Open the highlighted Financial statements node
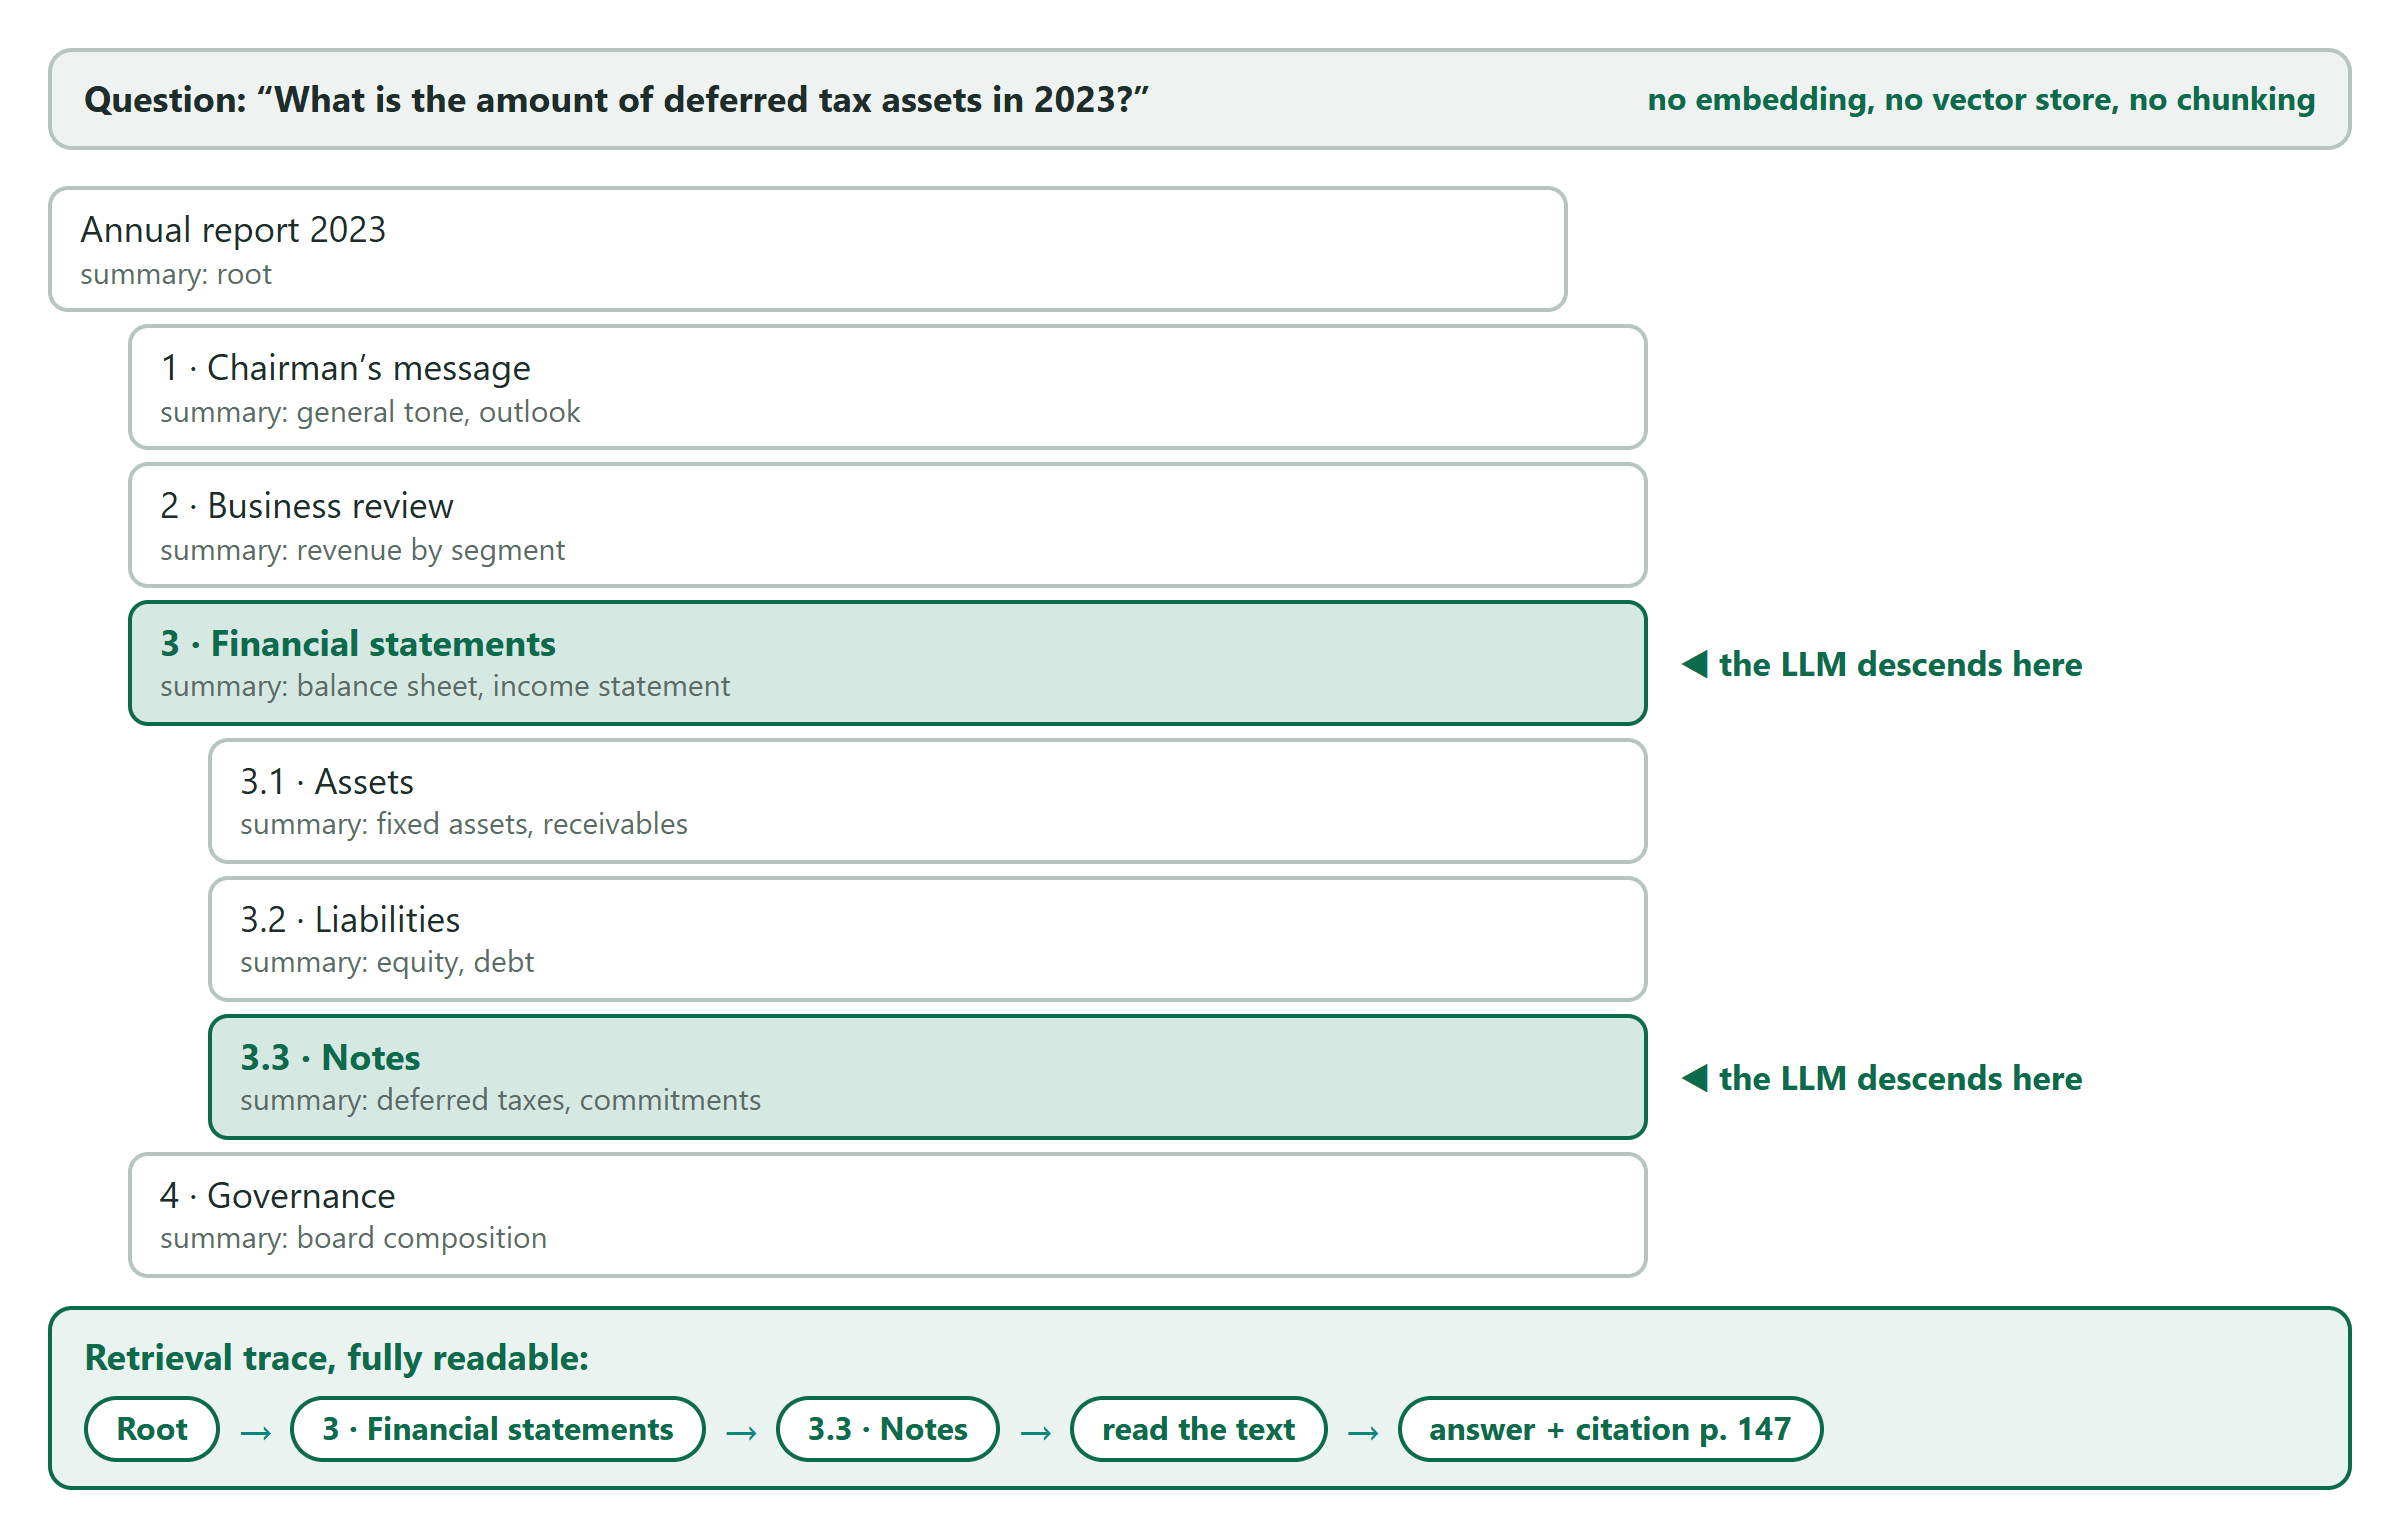This screenshot has height=1538, width=2400. [888, 663]
